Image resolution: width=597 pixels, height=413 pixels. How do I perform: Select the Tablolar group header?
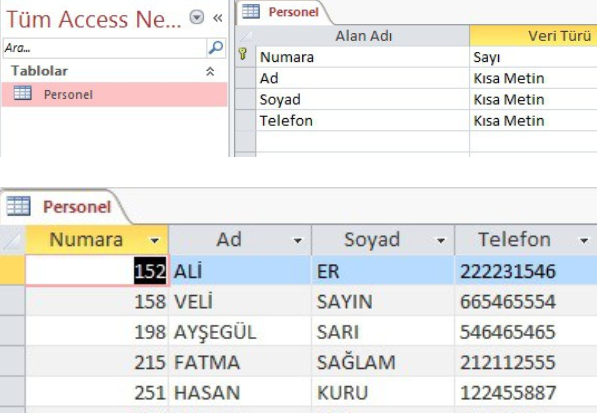(114, 71)
